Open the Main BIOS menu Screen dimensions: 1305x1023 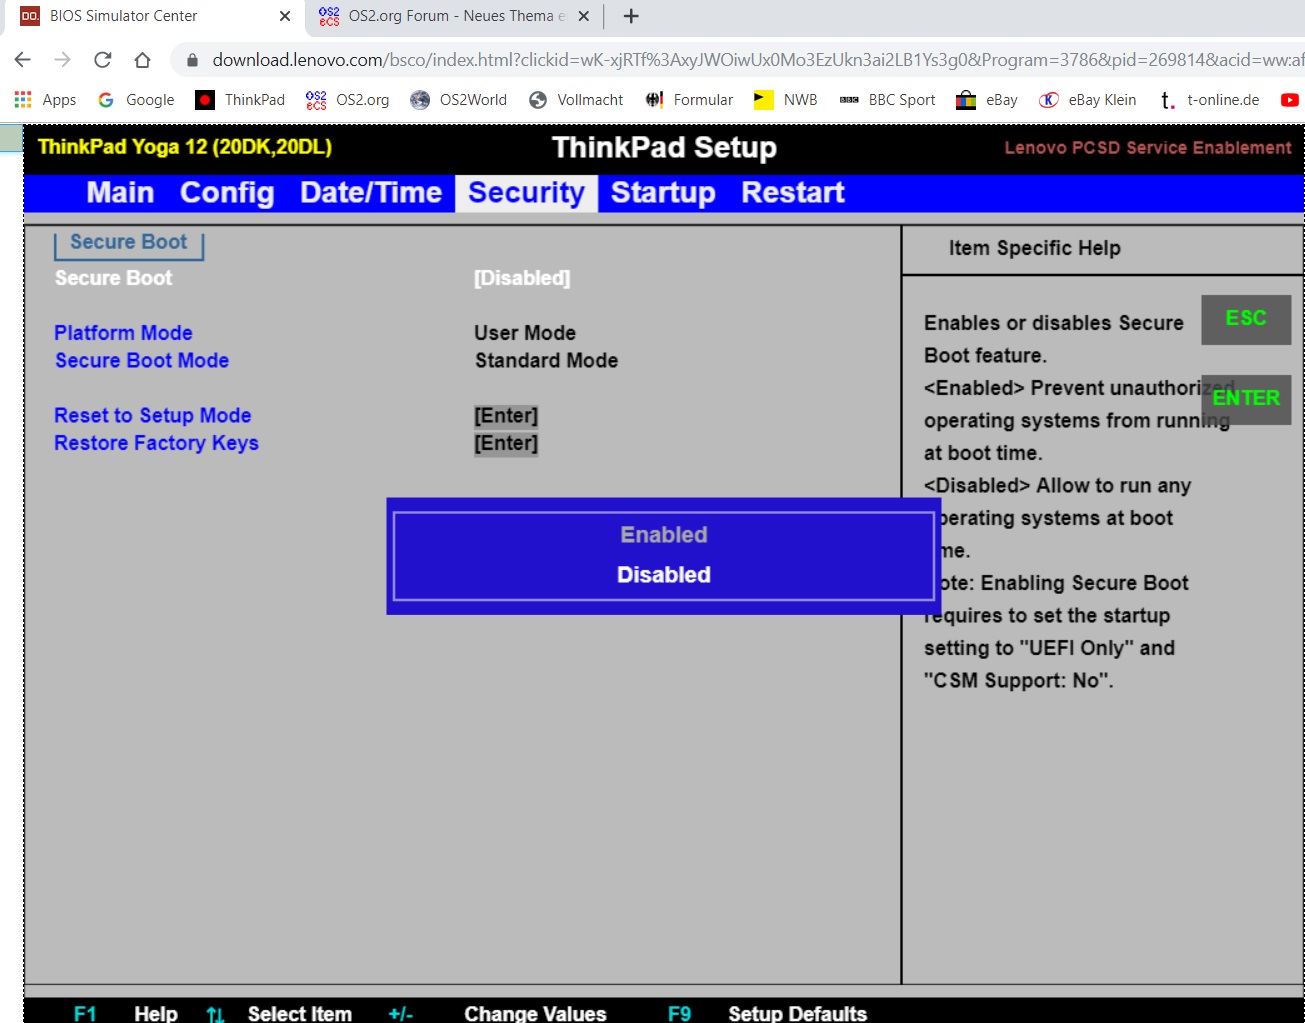120,193
